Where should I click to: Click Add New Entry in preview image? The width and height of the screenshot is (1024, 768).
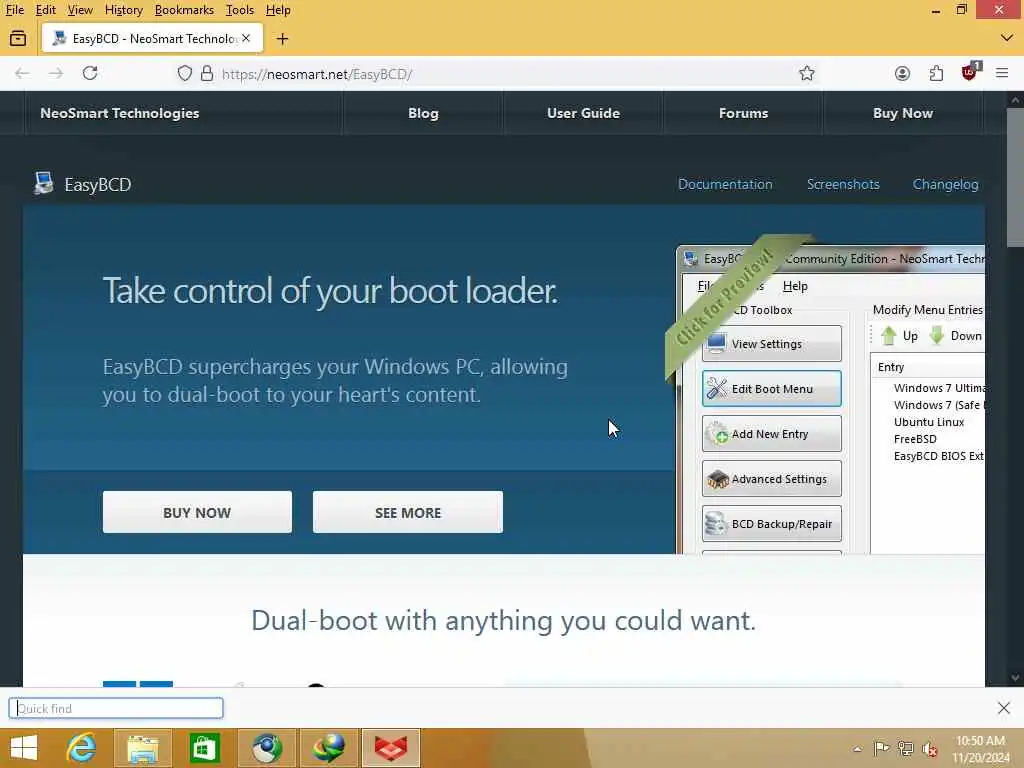[x=771, y=434]
